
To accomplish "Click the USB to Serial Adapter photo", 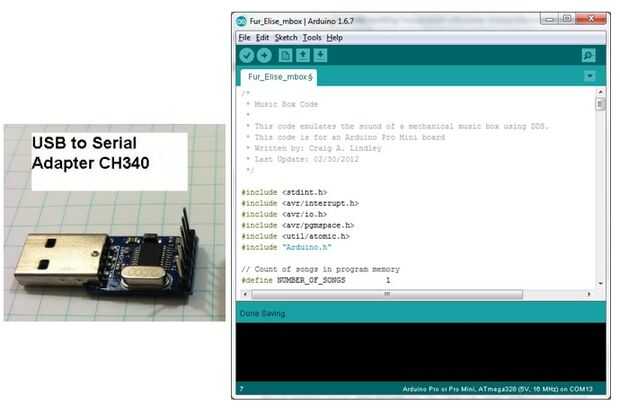I will pyautogui.click(x=115, y=223).
